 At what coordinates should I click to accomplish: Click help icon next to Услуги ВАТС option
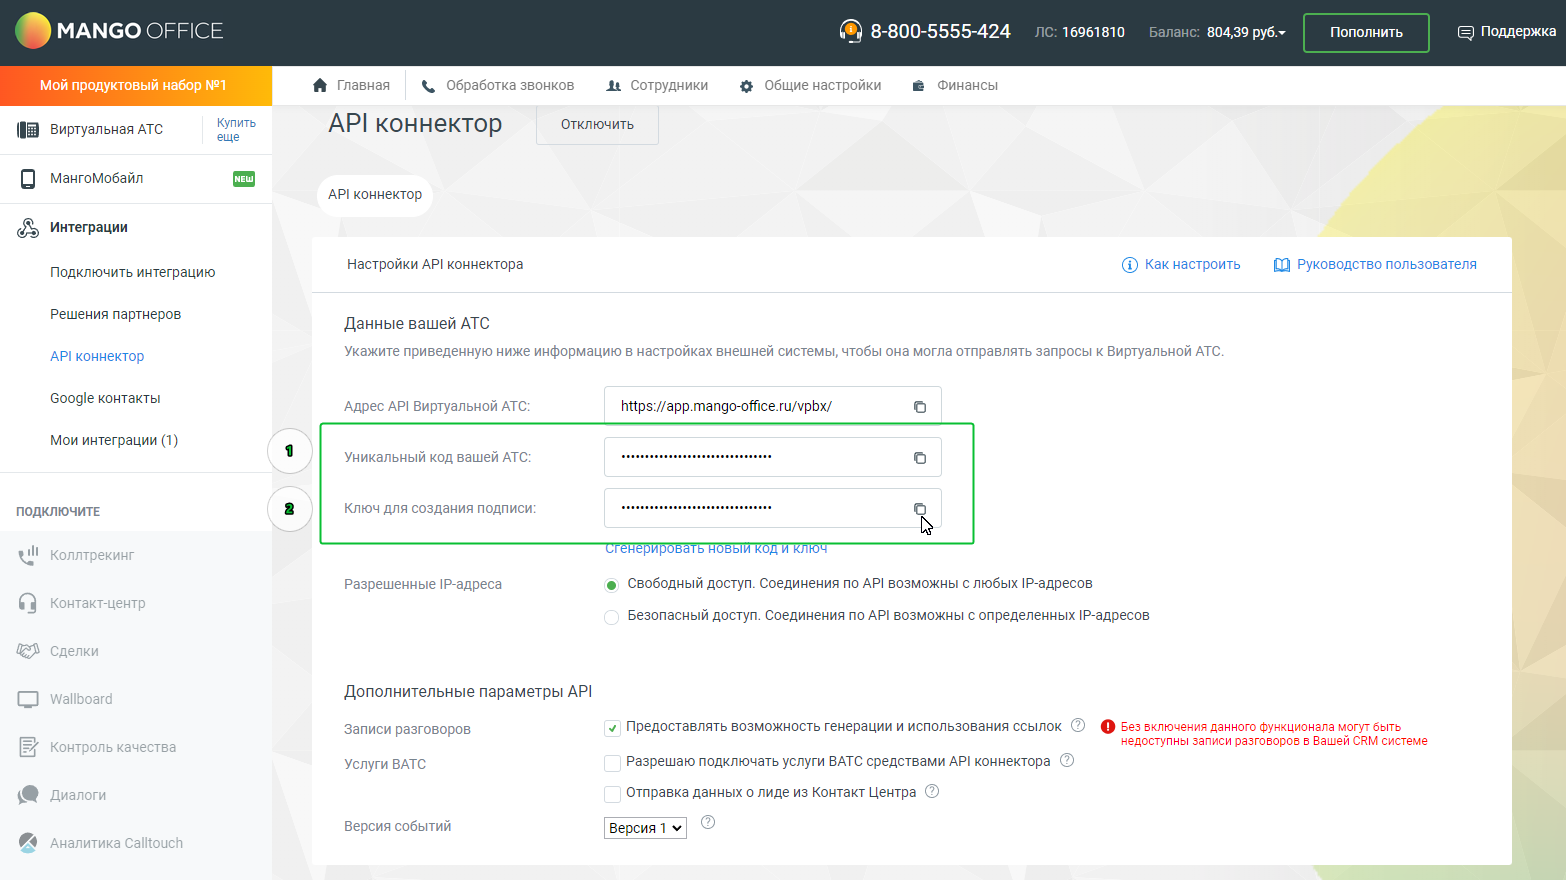point(1067,760)
